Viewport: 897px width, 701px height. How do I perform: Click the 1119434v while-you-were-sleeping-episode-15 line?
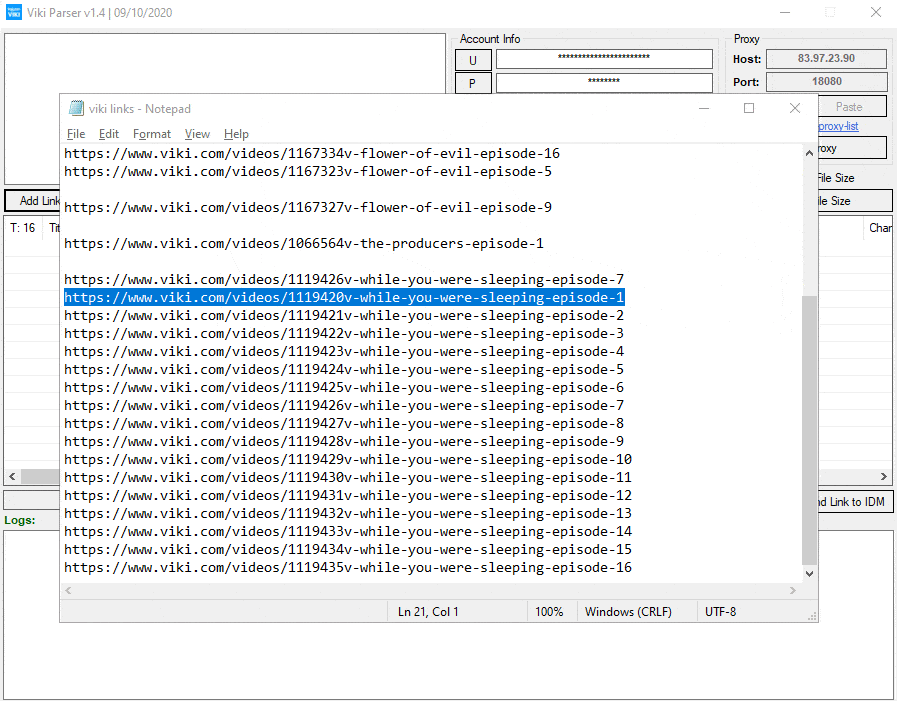tap(348, 550)
